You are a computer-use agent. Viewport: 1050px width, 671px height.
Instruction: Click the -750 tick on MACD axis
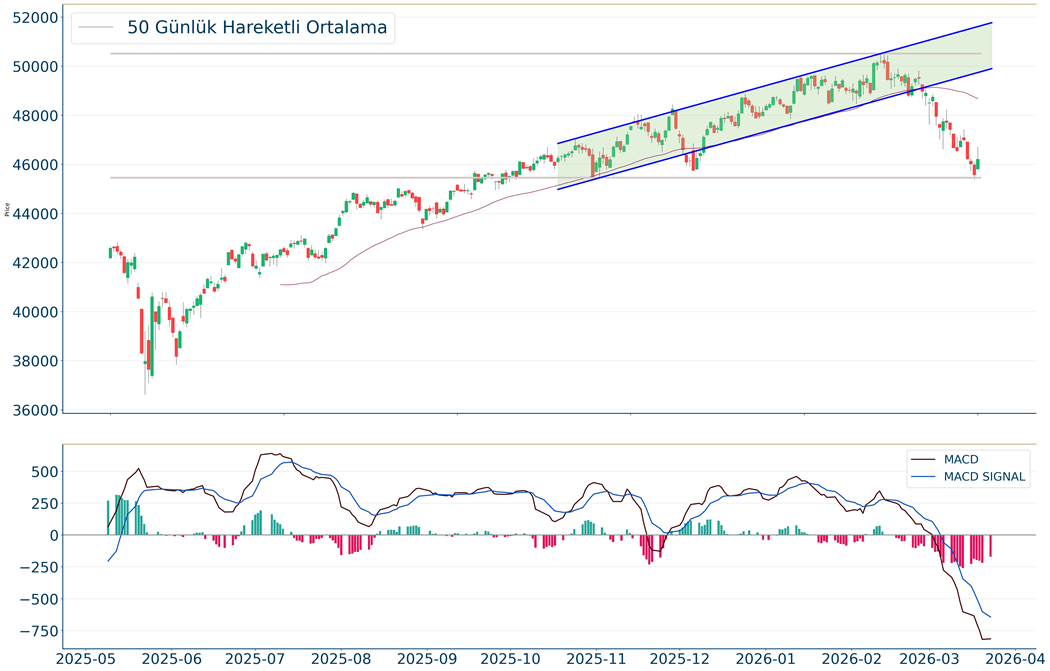(37, 631)
